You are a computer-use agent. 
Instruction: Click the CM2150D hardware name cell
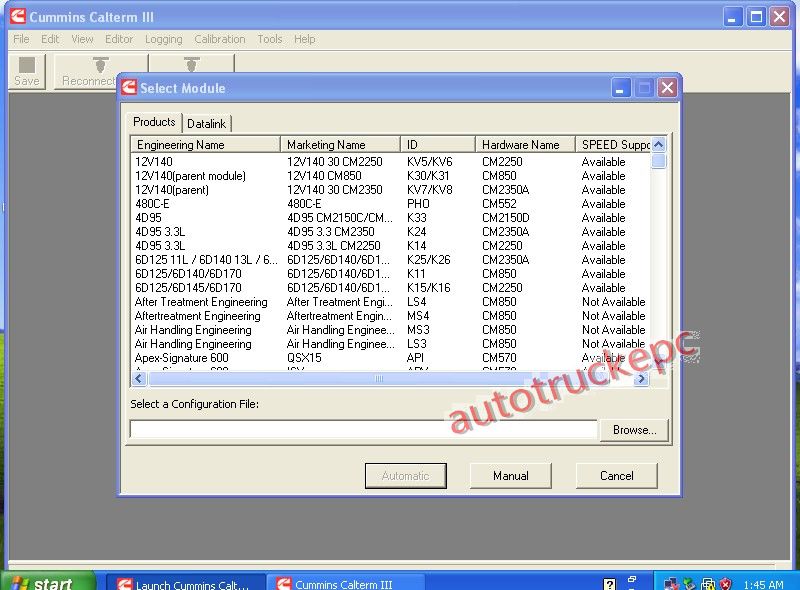point(506,218)
